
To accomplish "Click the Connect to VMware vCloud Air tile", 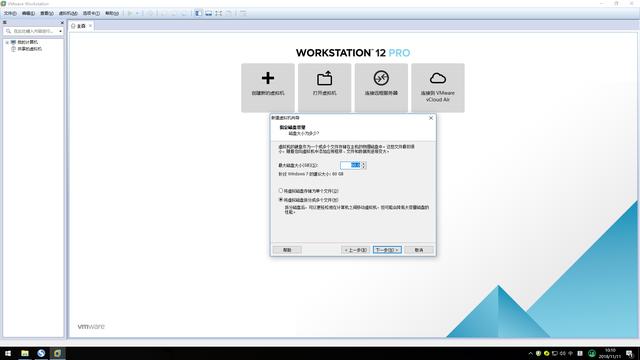I will 438,87.
